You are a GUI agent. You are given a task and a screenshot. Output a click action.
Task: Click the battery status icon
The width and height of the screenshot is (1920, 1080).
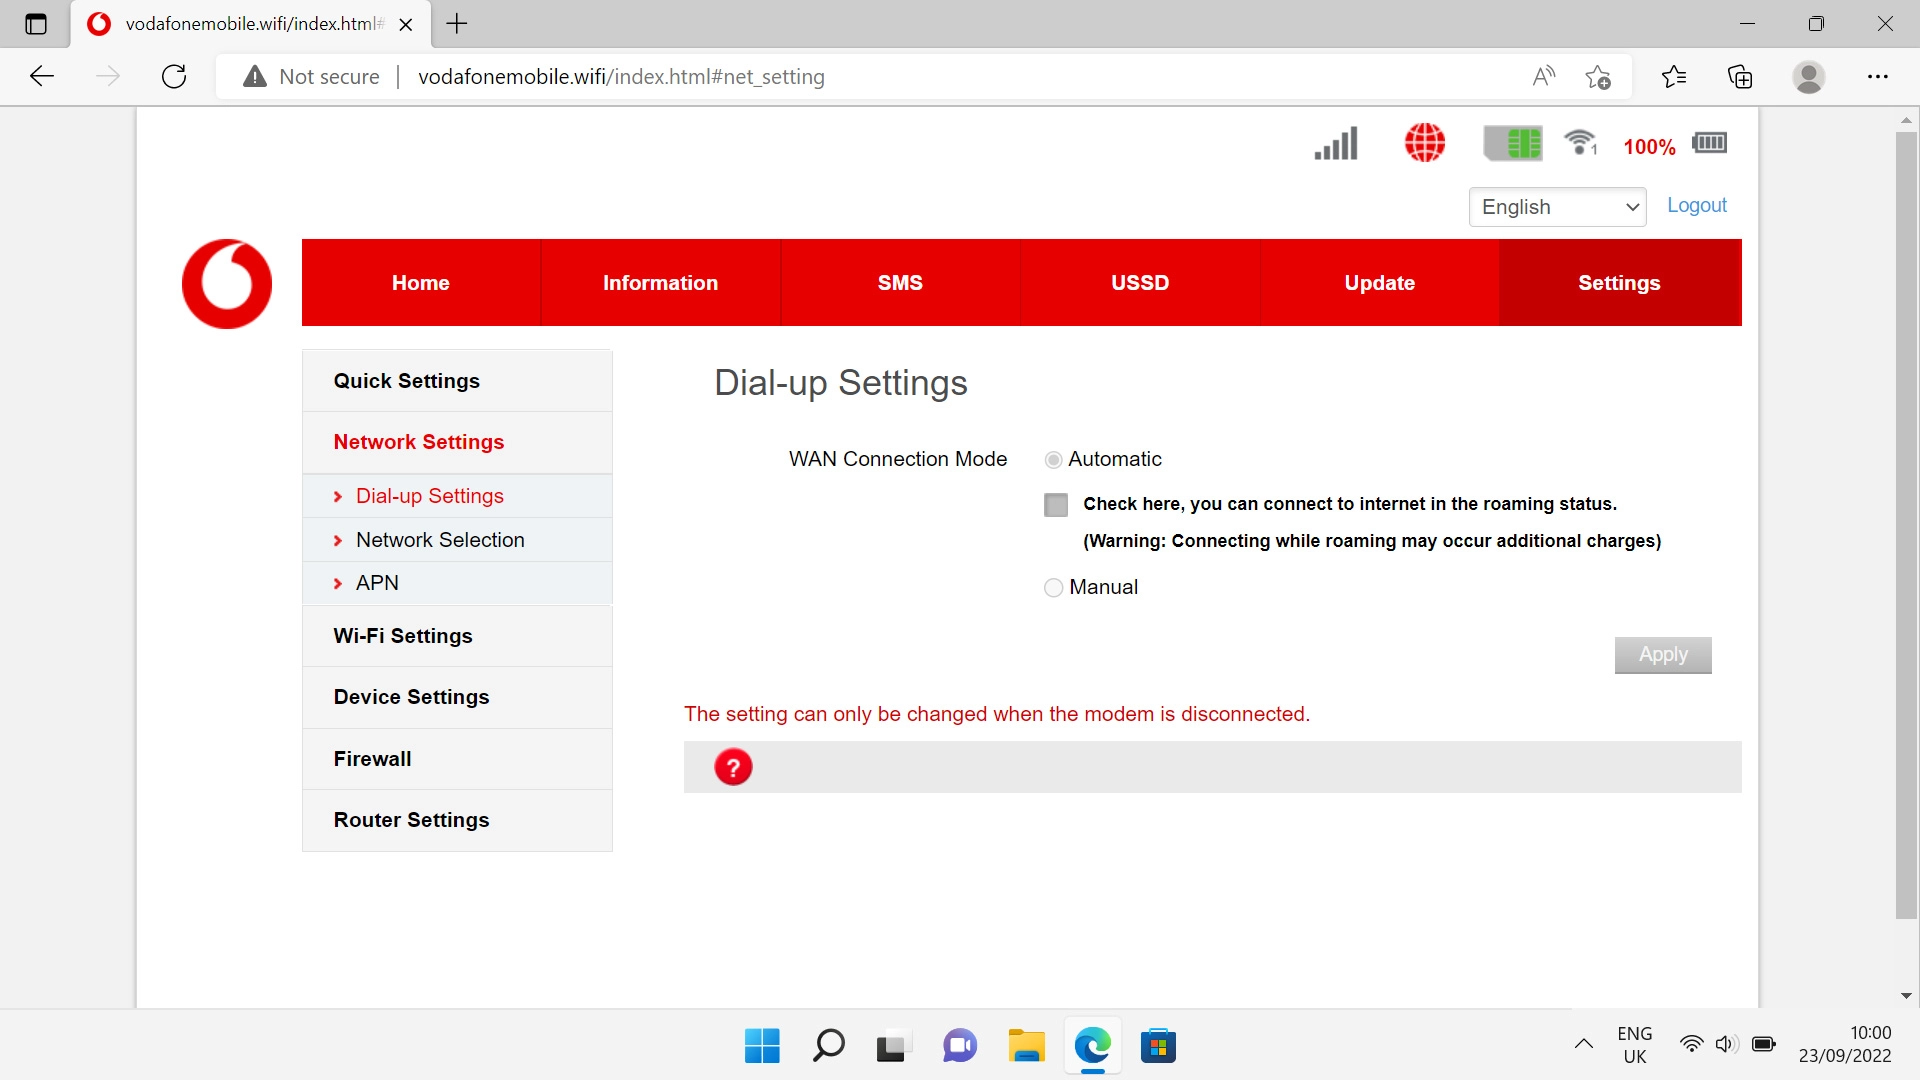pos(1710,143)
